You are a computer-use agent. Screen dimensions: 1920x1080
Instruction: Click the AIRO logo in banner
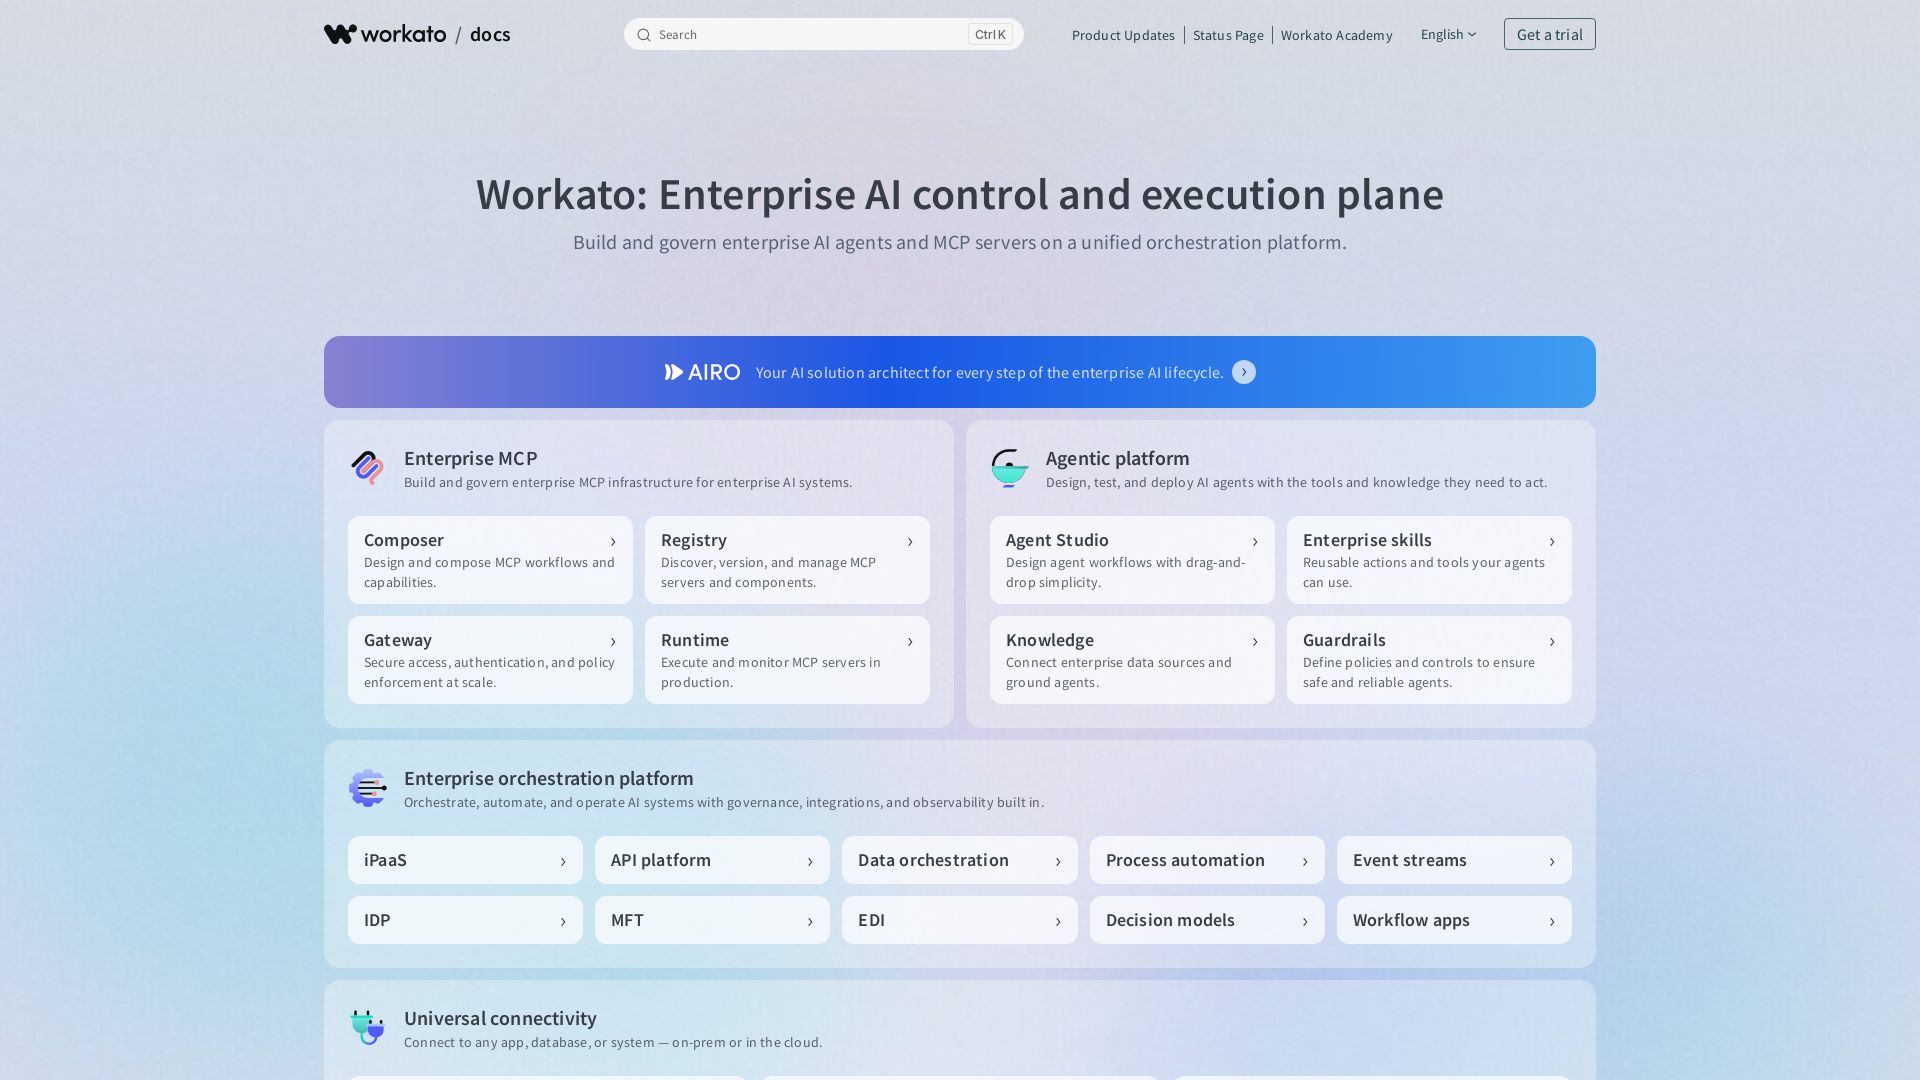coord(702,372)
